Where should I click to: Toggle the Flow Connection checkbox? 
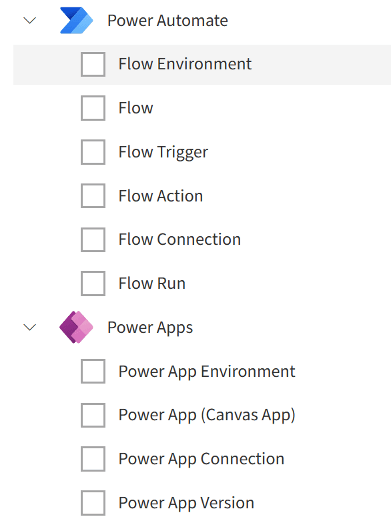point(93,239)
